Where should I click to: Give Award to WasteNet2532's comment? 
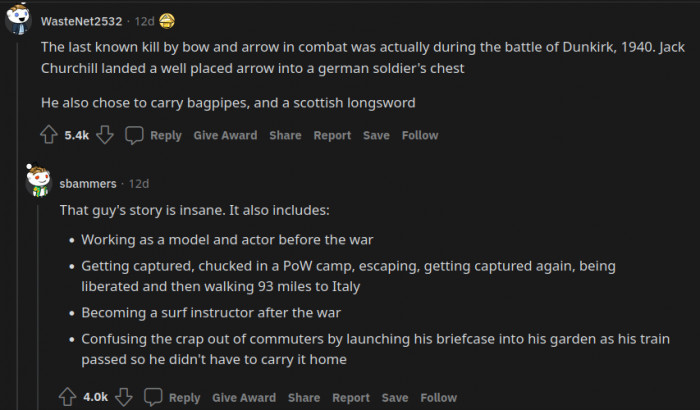coord(225,135)
